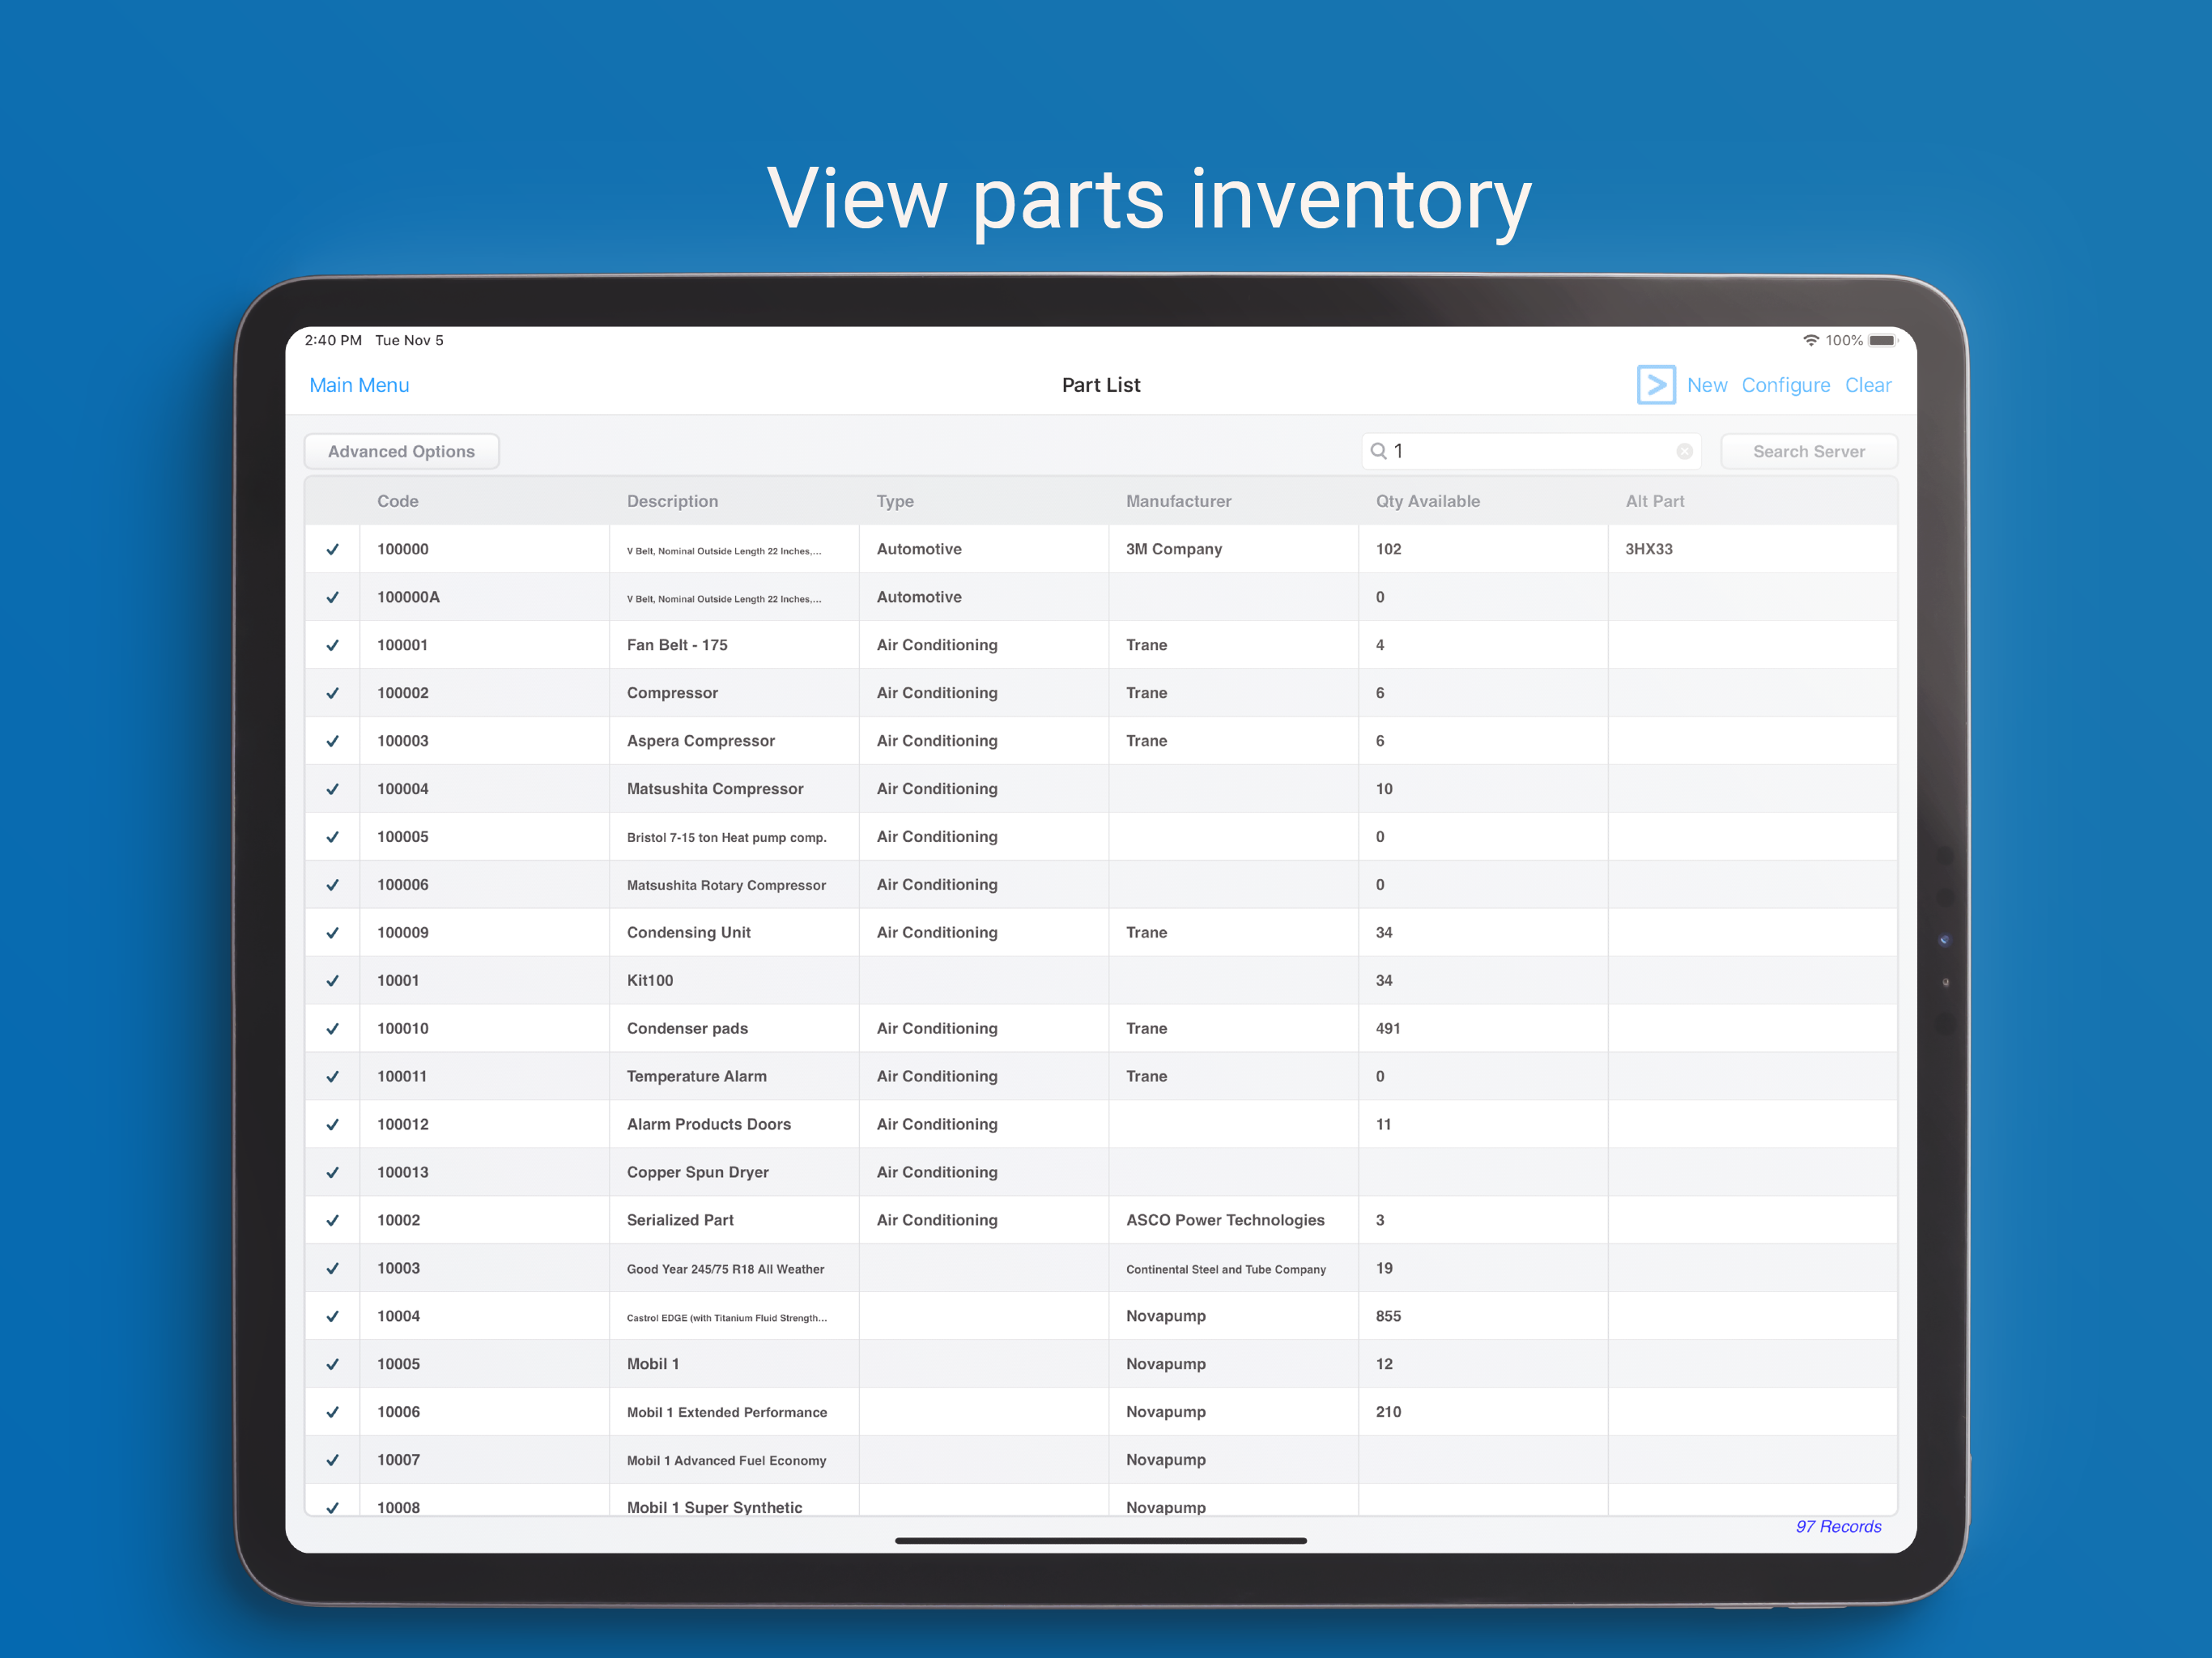The width and height of the screenshot is (2212, 1658).
Task: Toggle checkmark for part 10005 Mobil 1
Action: point(333,1364)
